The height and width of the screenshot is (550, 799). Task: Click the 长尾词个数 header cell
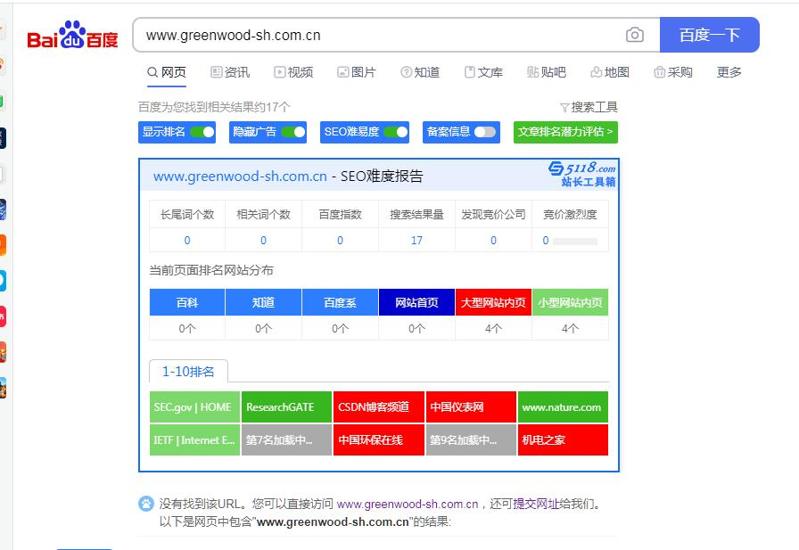click(x=187, y=214)
